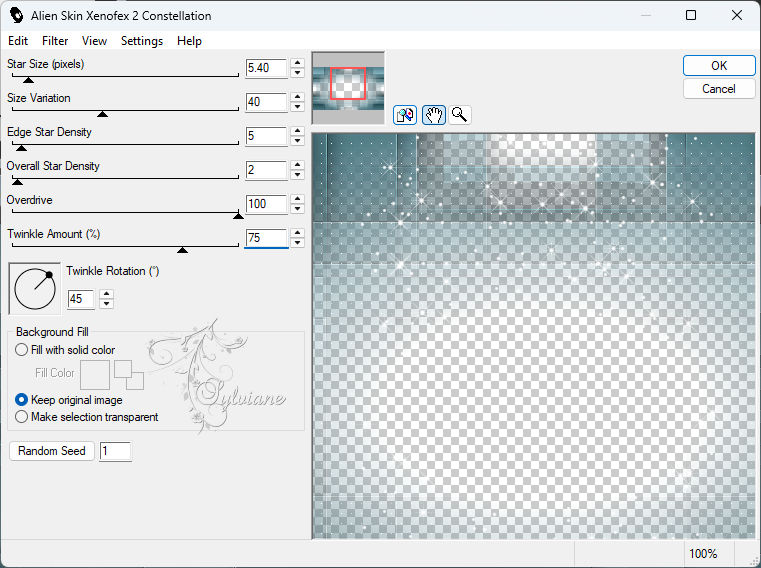The height and width of the screenshot is (568, 761).
Task: Click the Overall Star Density slider handle
Action: click(x=17, y=182)
